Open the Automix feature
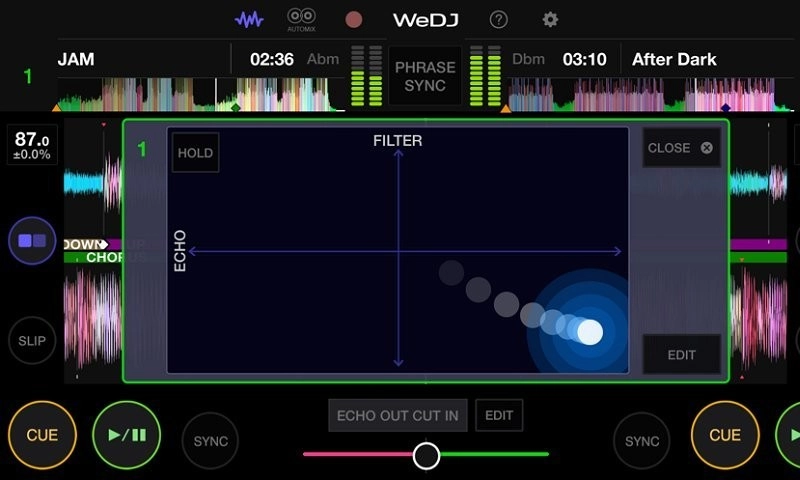 (x=301, y=20)
